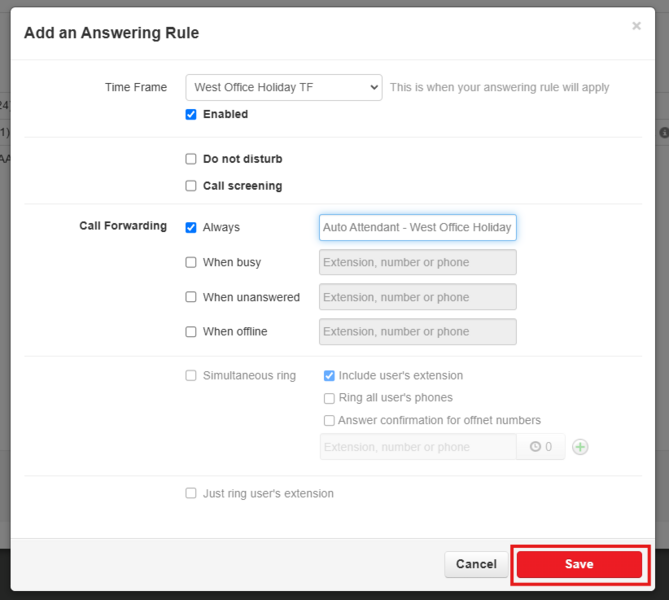Click the clock ring delay field

point(541,447)
